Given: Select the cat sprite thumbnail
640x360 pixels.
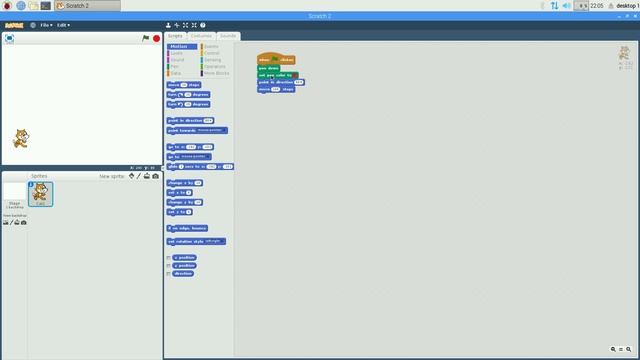Looking at the screenshot, I should coord(40,194).
